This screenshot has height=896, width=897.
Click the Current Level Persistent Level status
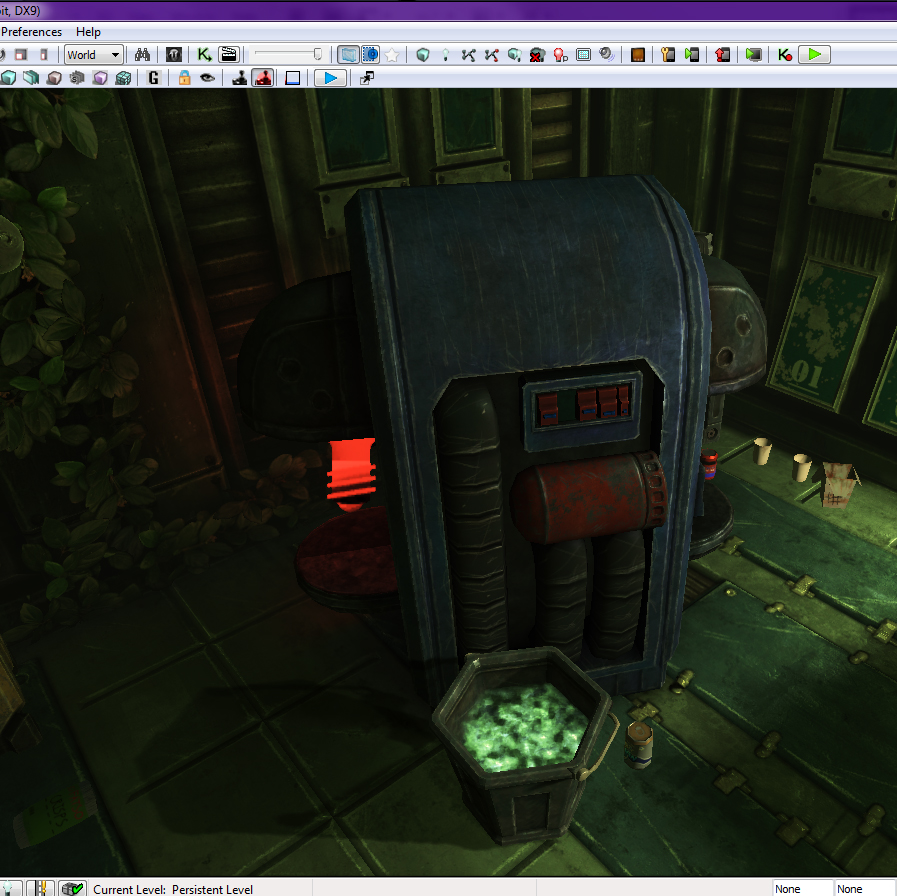coord(173,889)
